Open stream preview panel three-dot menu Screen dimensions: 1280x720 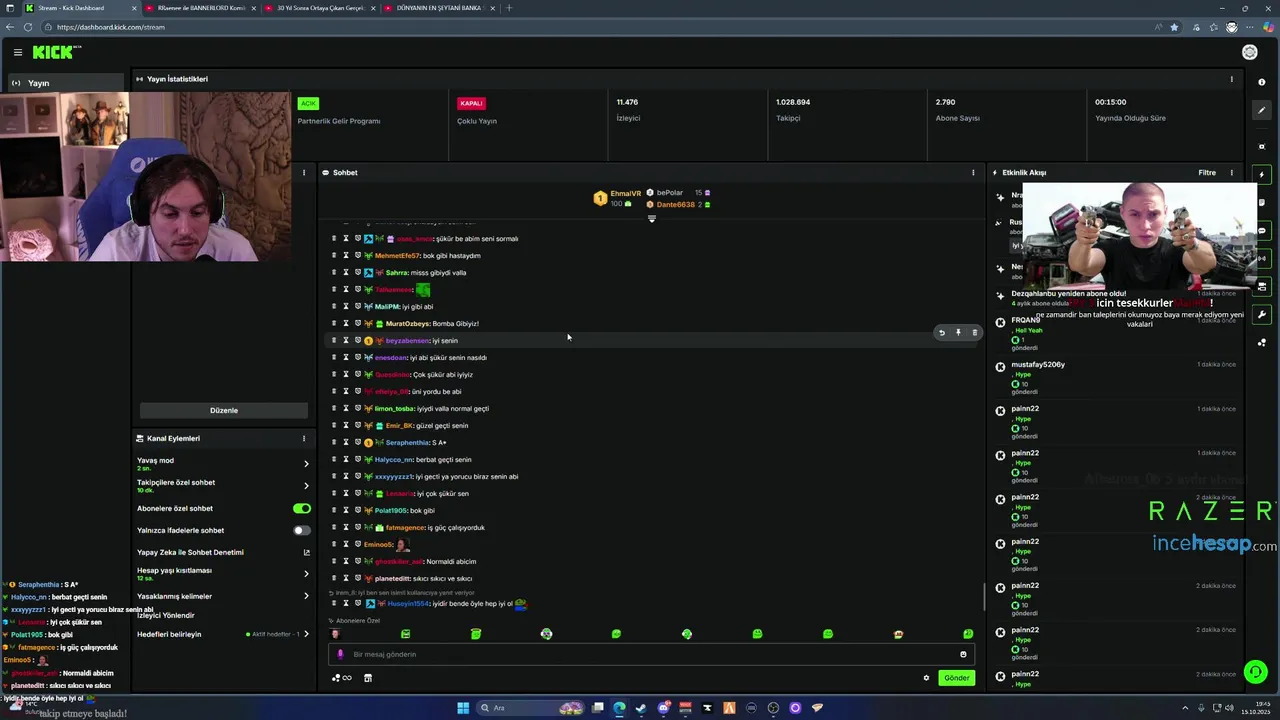click(x=304, y=172)
